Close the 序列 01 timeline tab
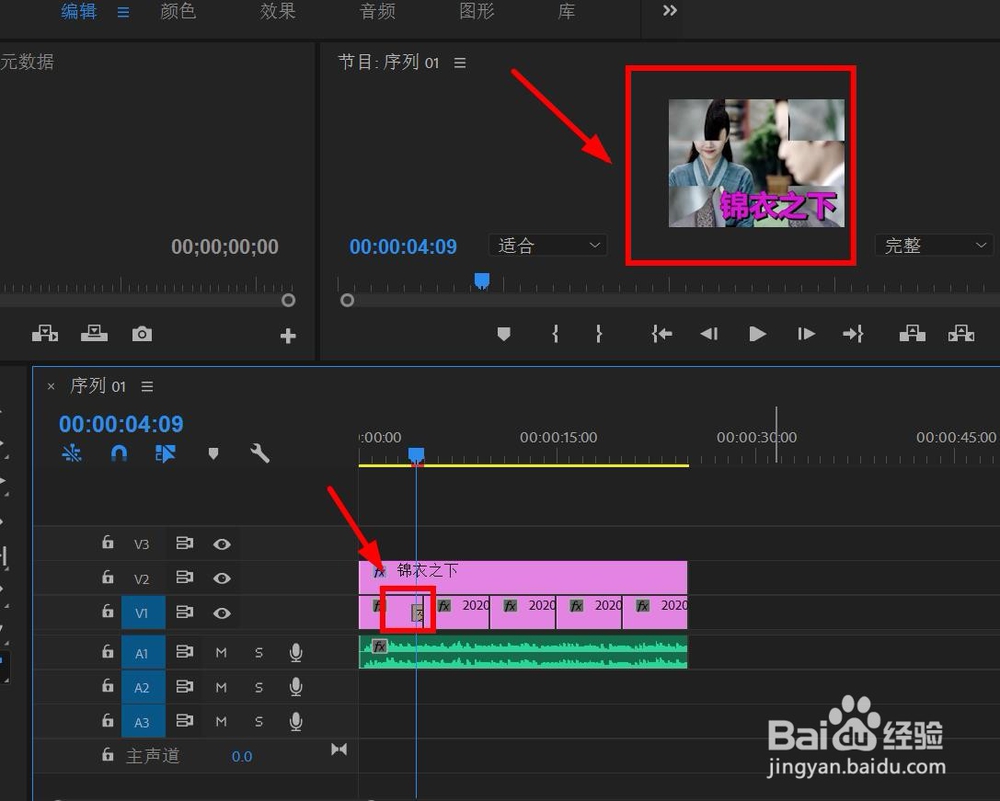 [51, 386]
